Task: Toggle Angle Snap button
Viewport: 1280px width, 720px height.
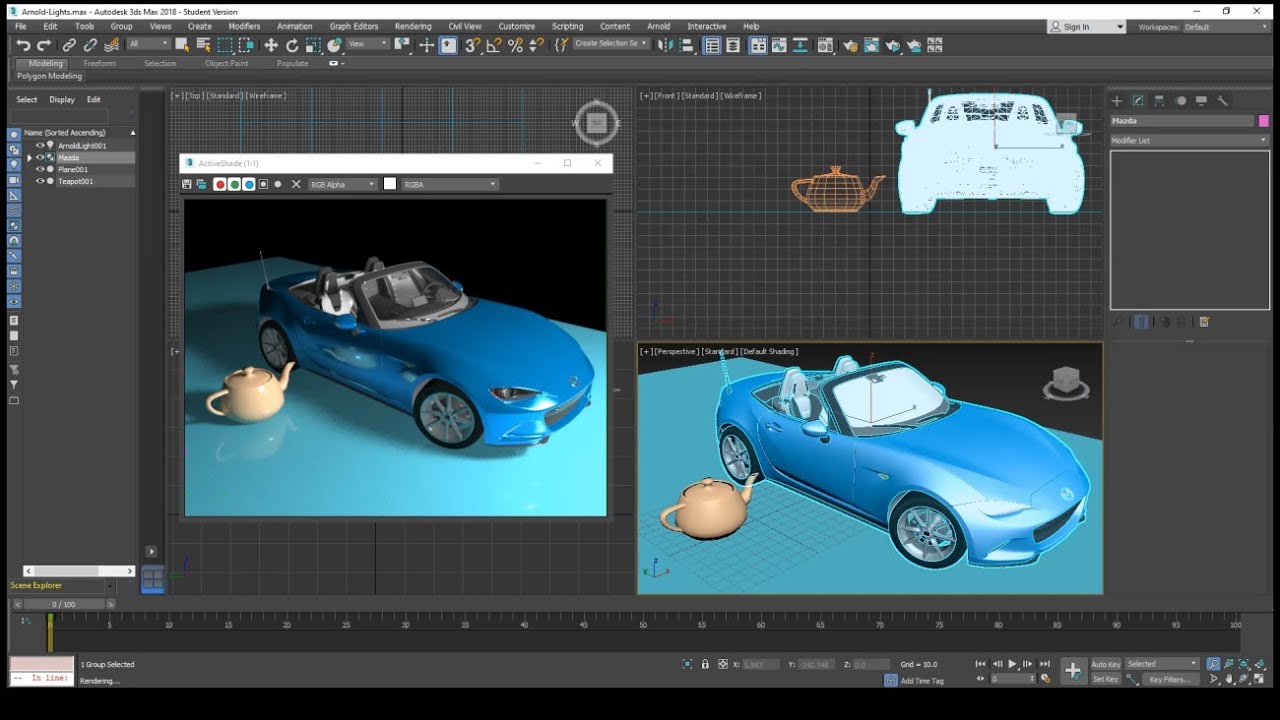Action: [x=493, y=45]
